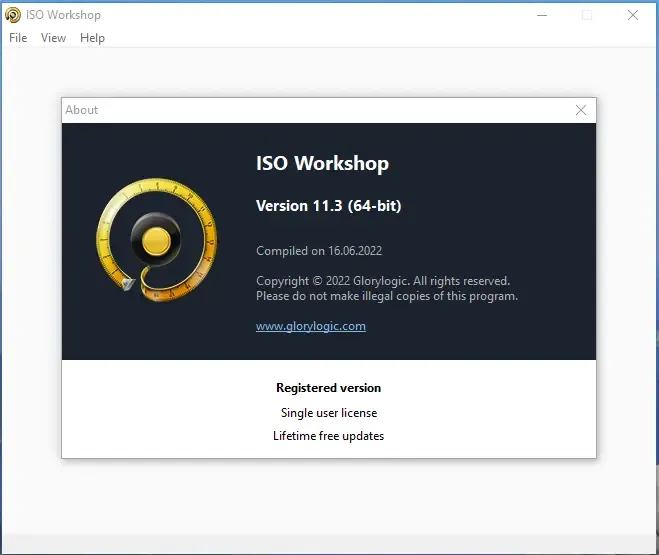Image resolution: width=659 pixels, height=555 pixels.
Task: Open the Help menu
Action: pos(92,38)
